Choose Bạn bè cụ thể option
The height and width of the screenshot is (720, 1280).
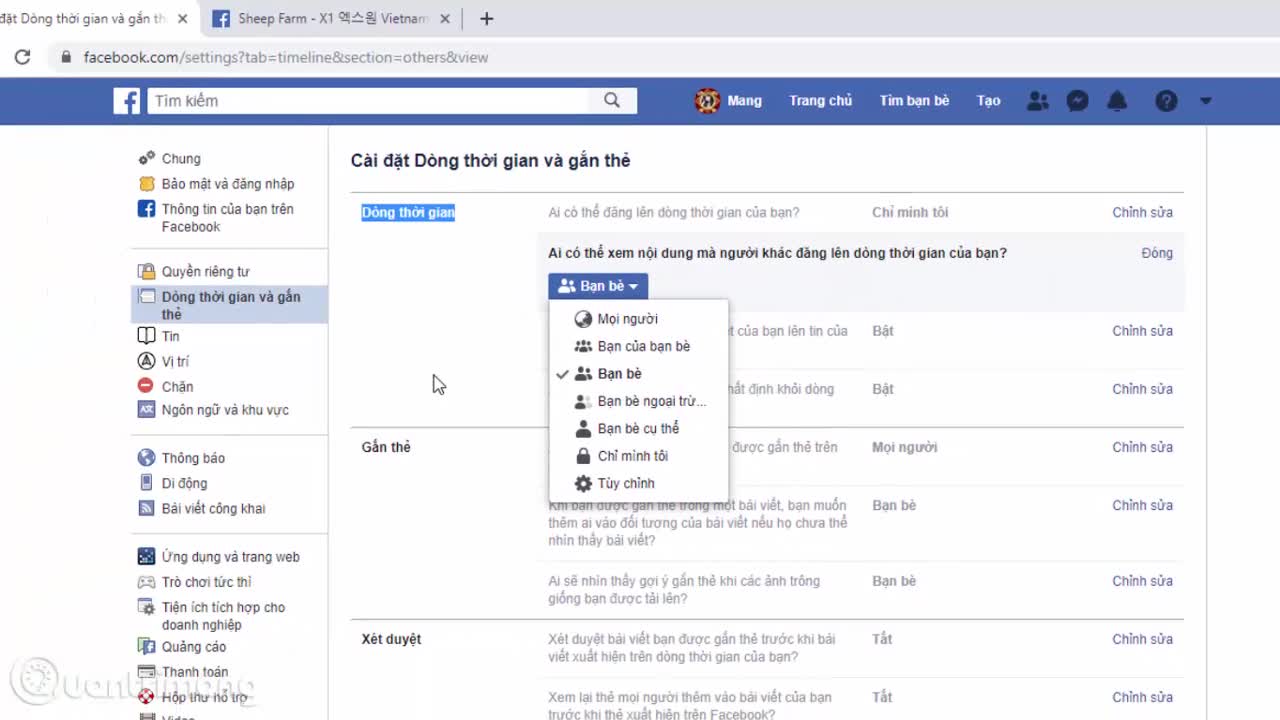pyautogui.click(x=638, y=429)
